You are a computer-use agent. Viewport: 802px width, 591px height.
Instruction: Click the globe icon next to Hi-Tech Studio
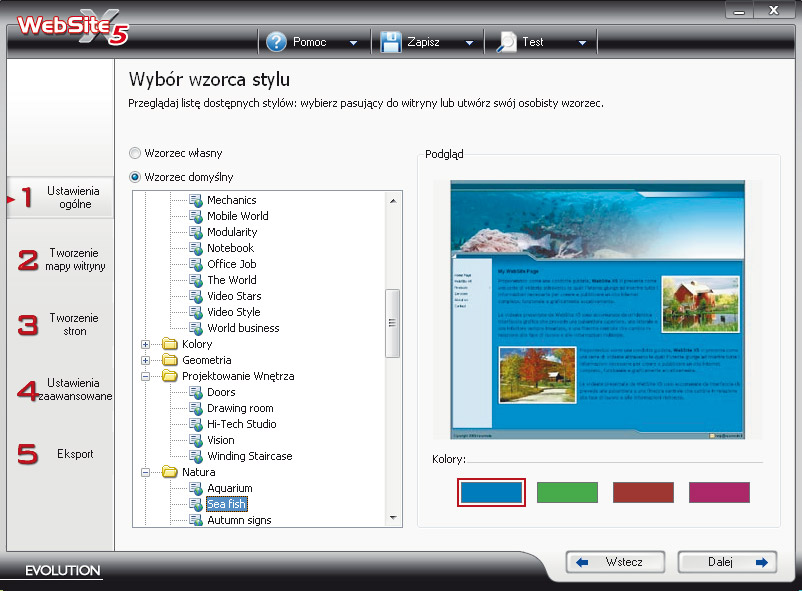click(x=196, y=424)
